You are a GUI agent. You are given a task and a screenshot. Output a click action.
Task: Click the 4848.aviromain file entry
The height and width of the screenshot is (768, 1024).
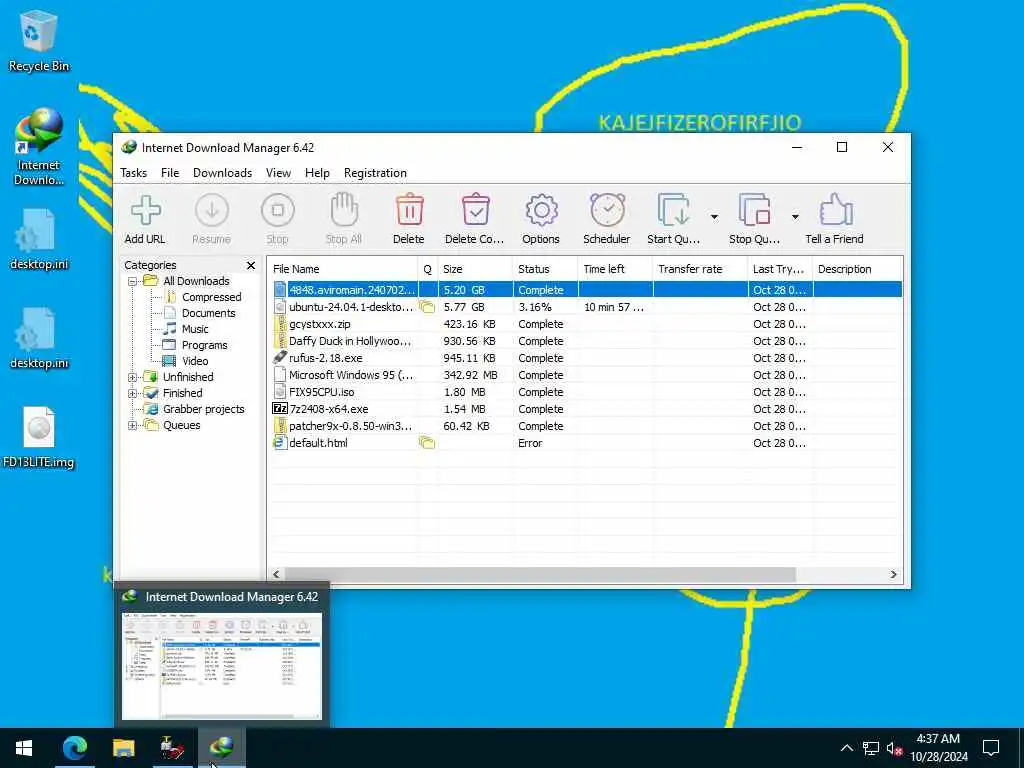point(586,290)
